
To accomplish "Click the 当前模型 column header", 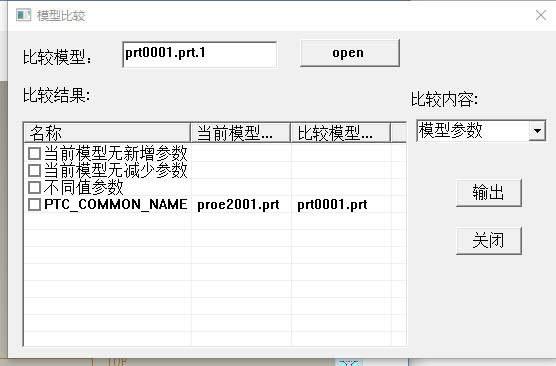I will tap(241, 133).
